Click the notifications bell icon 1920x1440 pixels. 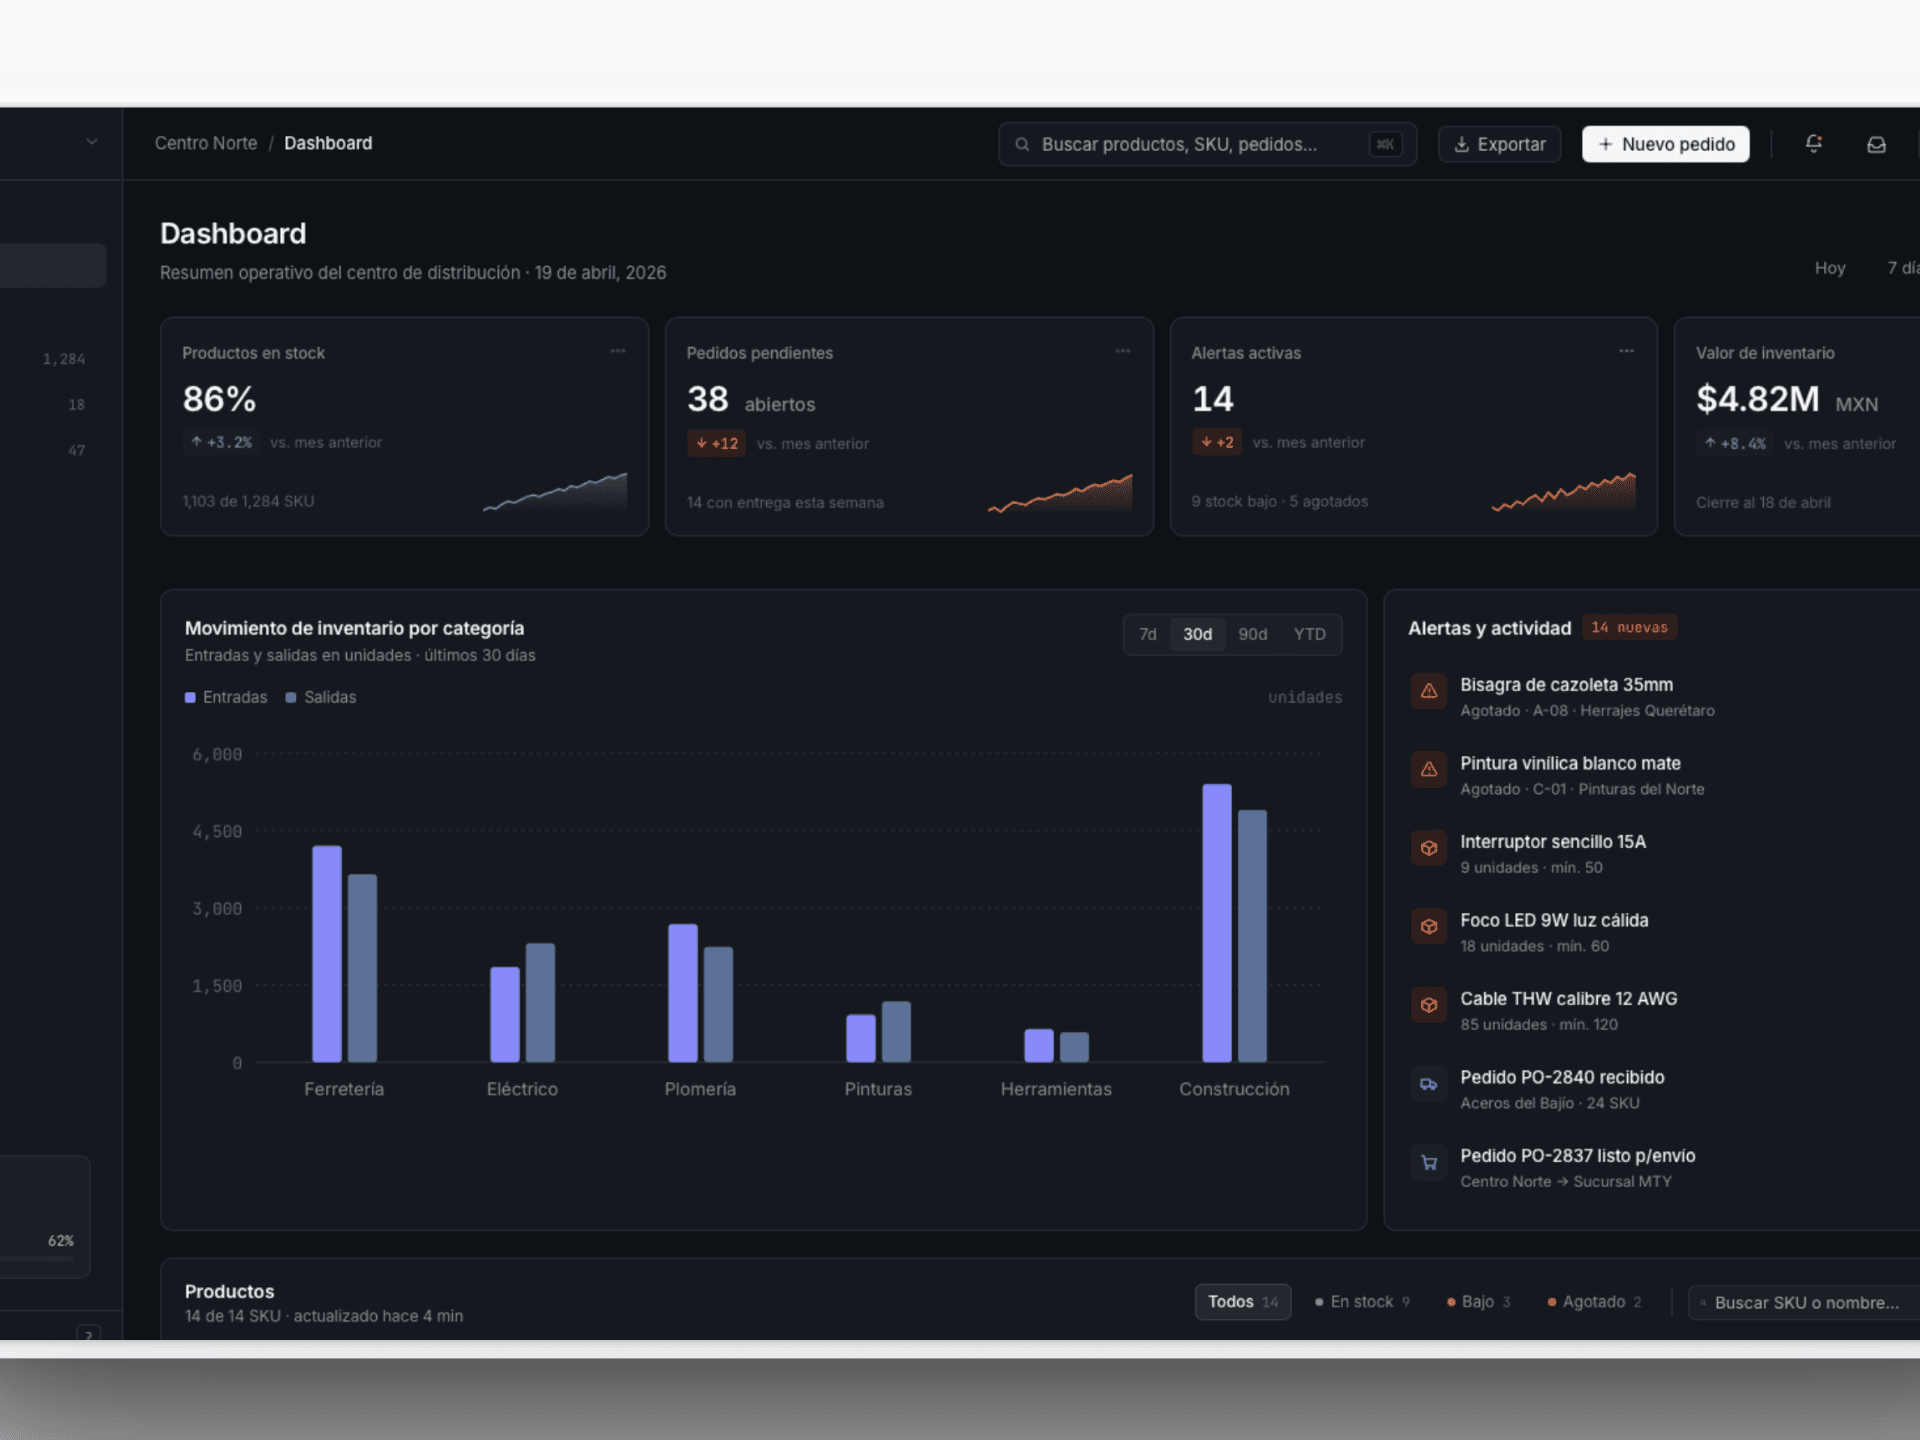click(1813, 144)
